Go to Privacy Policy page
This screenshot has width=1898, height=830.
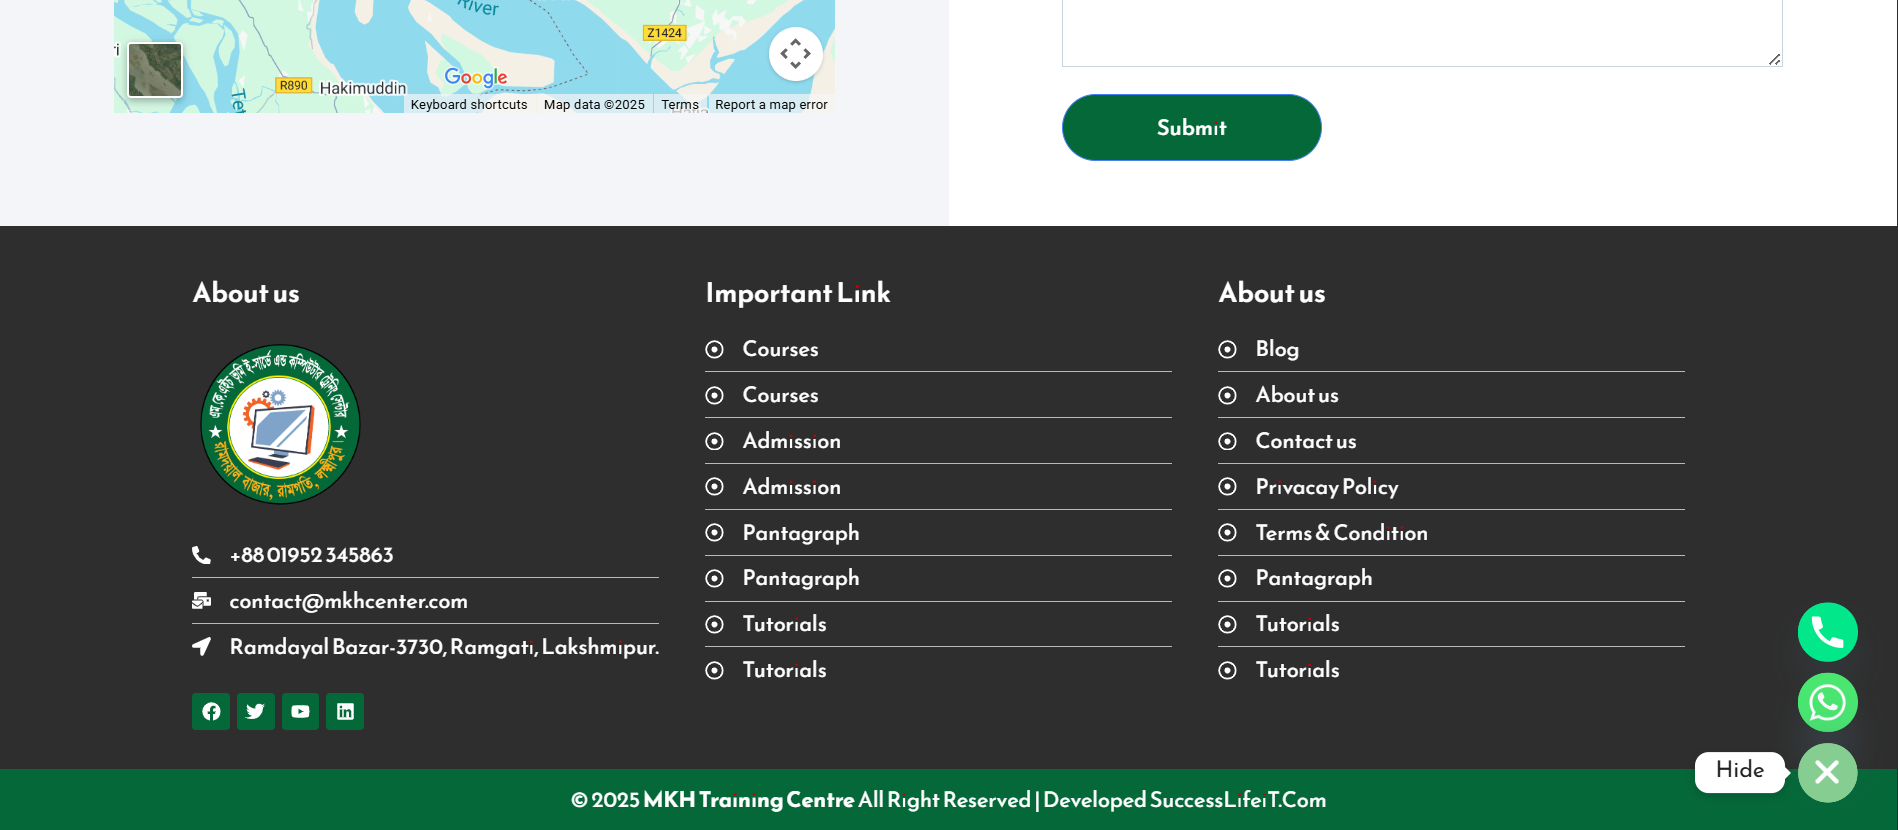click(1326, 487)
